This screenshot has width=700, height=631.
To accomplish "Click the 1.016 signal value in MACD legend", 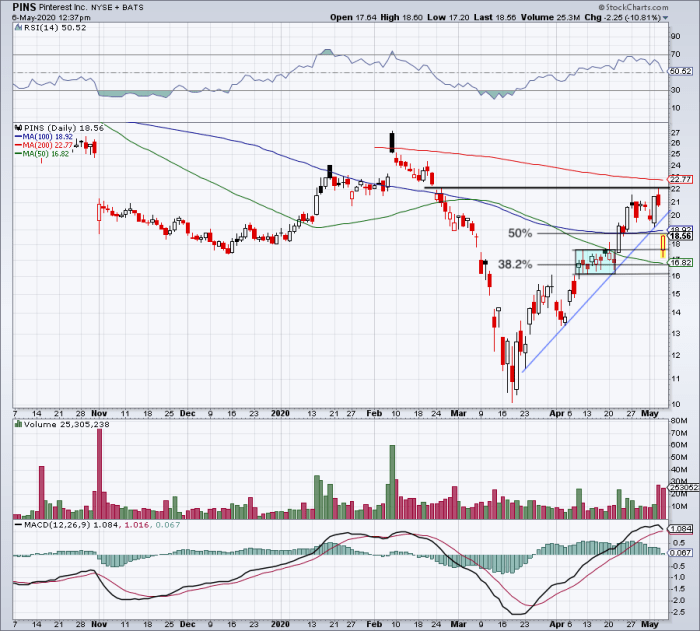I will pyautogui.click(x=136, y=525).
